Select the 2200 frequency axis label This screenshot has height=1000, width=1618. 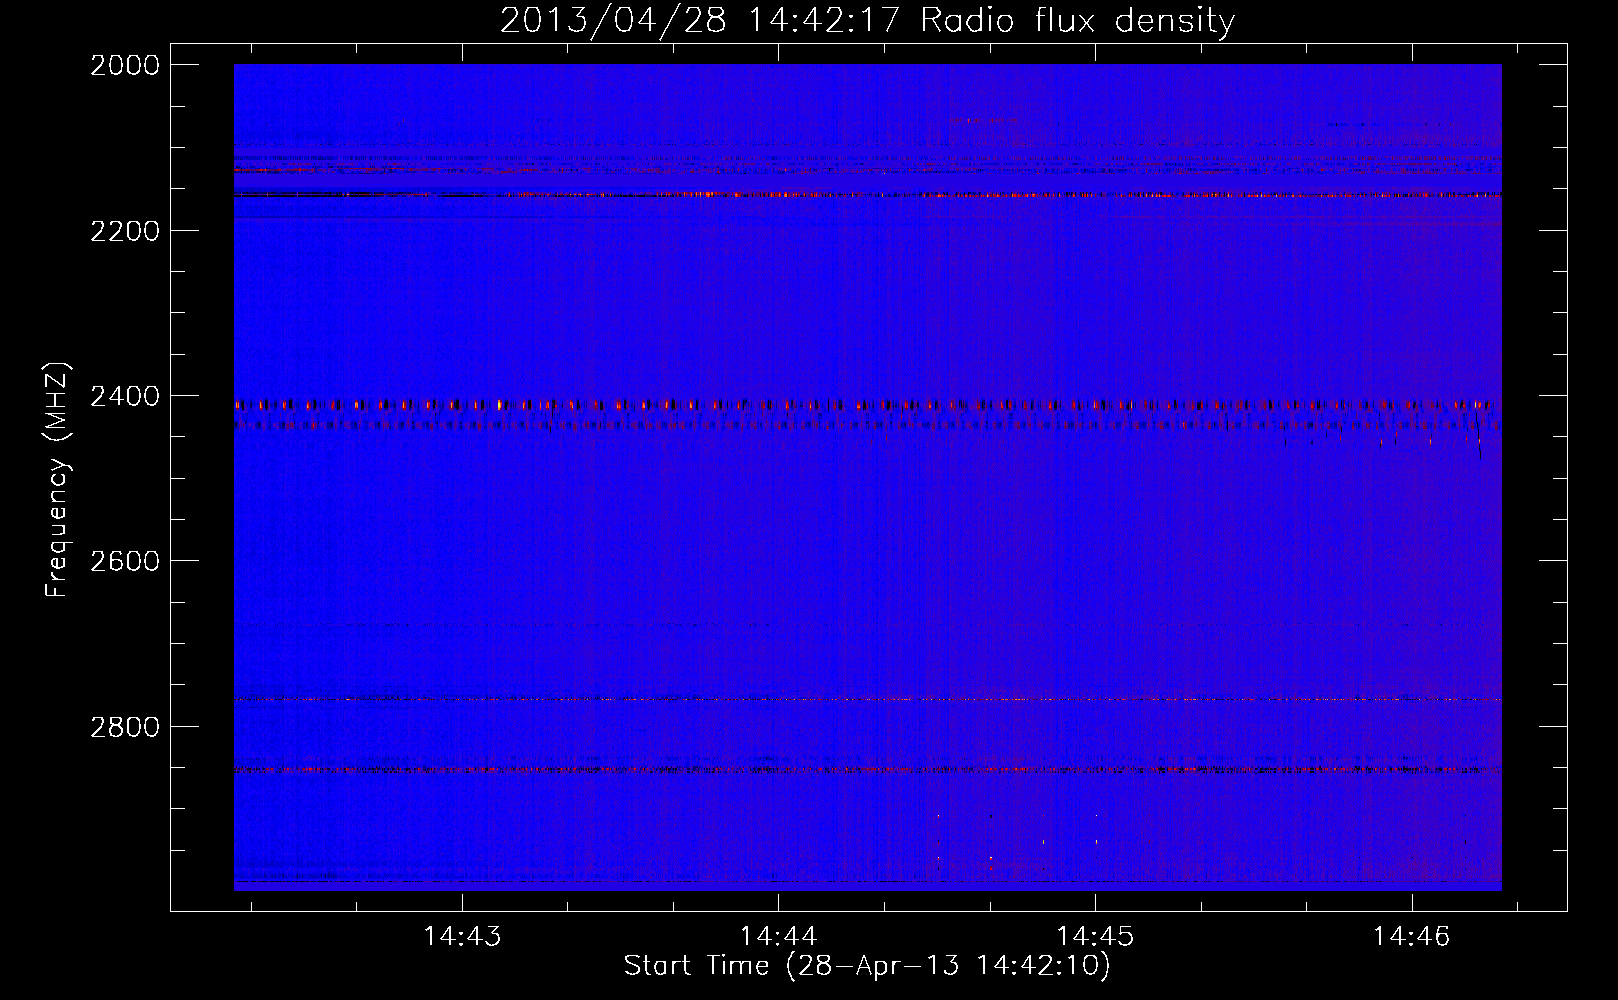(x=125, y=231)
